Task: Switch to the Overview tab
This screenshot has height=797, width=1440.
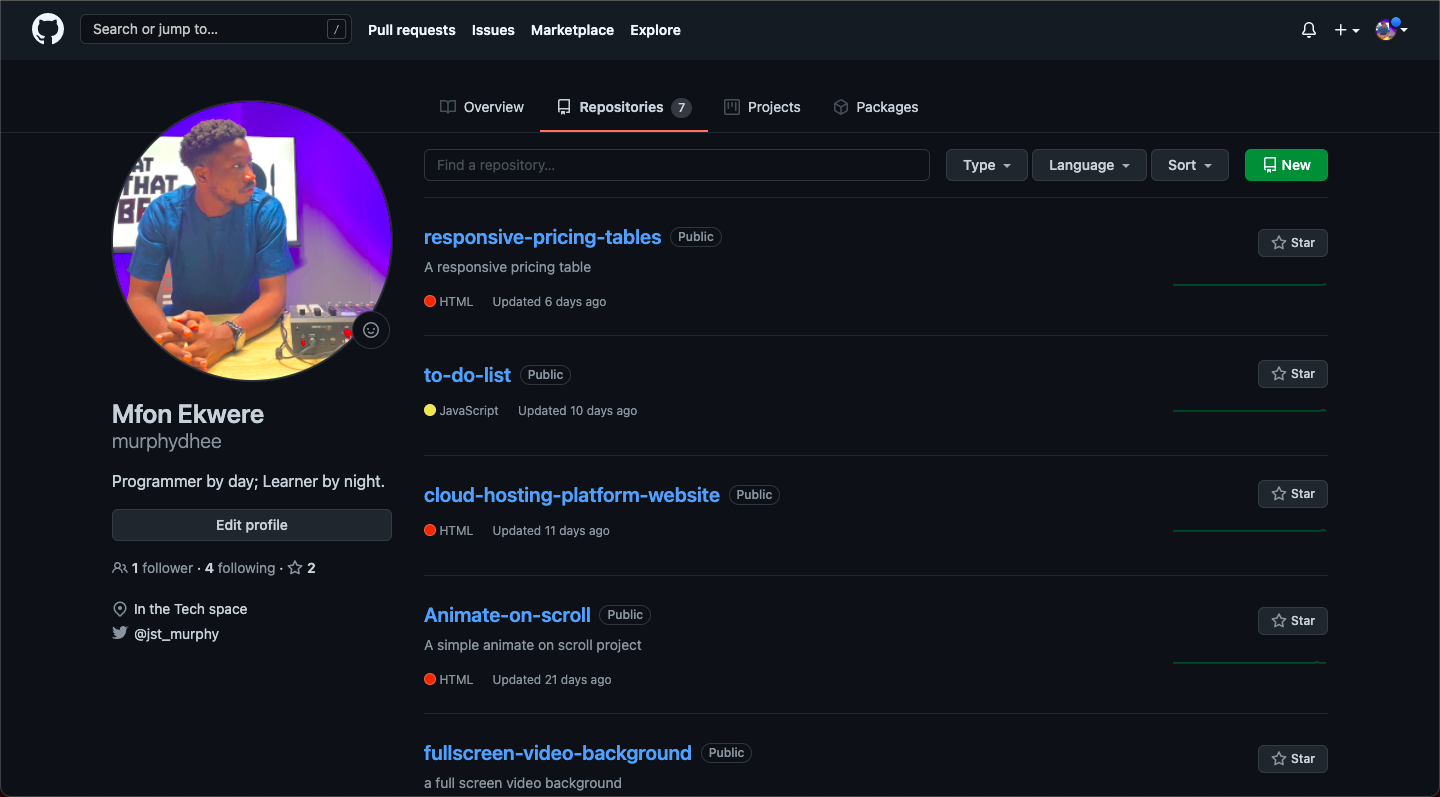Action: [482, 107]
